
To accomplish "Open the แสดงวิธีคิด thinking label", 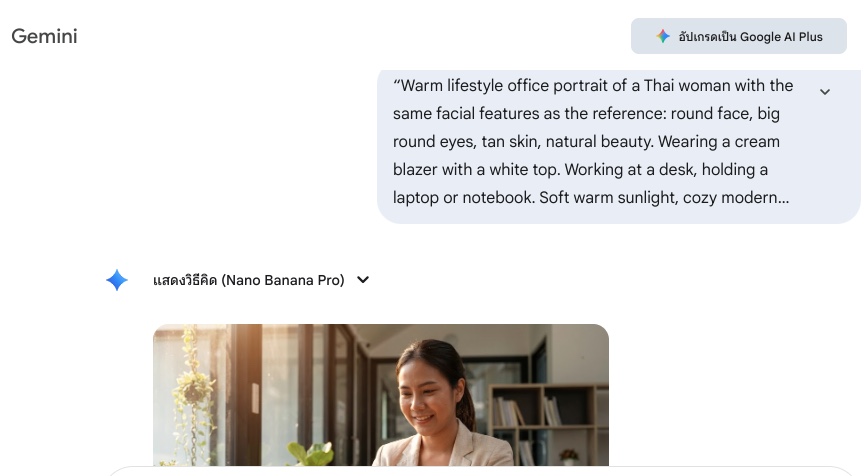I will (x=185, y=280).
